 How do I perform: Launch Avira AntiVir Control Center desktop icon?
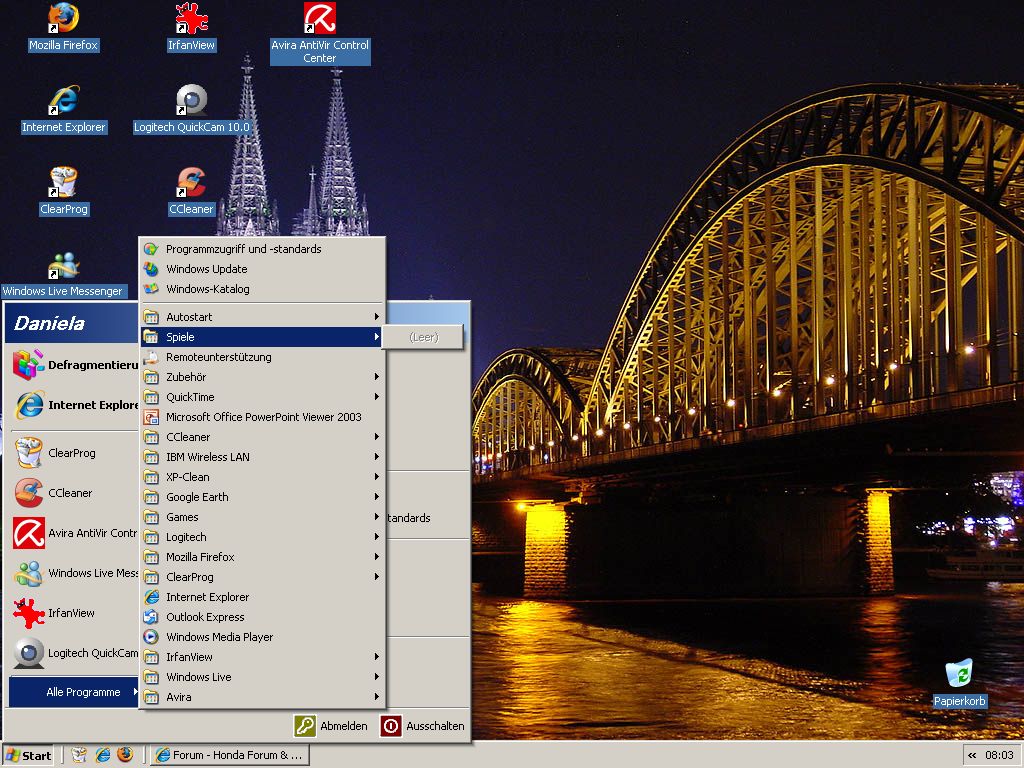tap(320, 19)
